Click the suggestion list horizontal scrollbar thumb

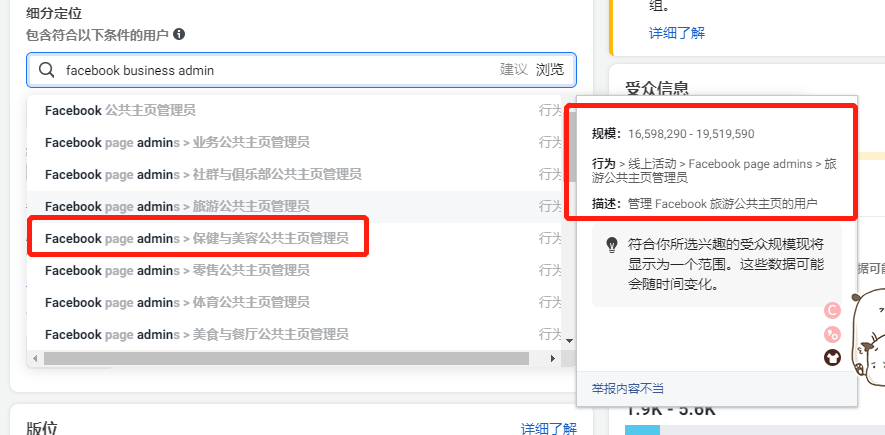(286, 358)
